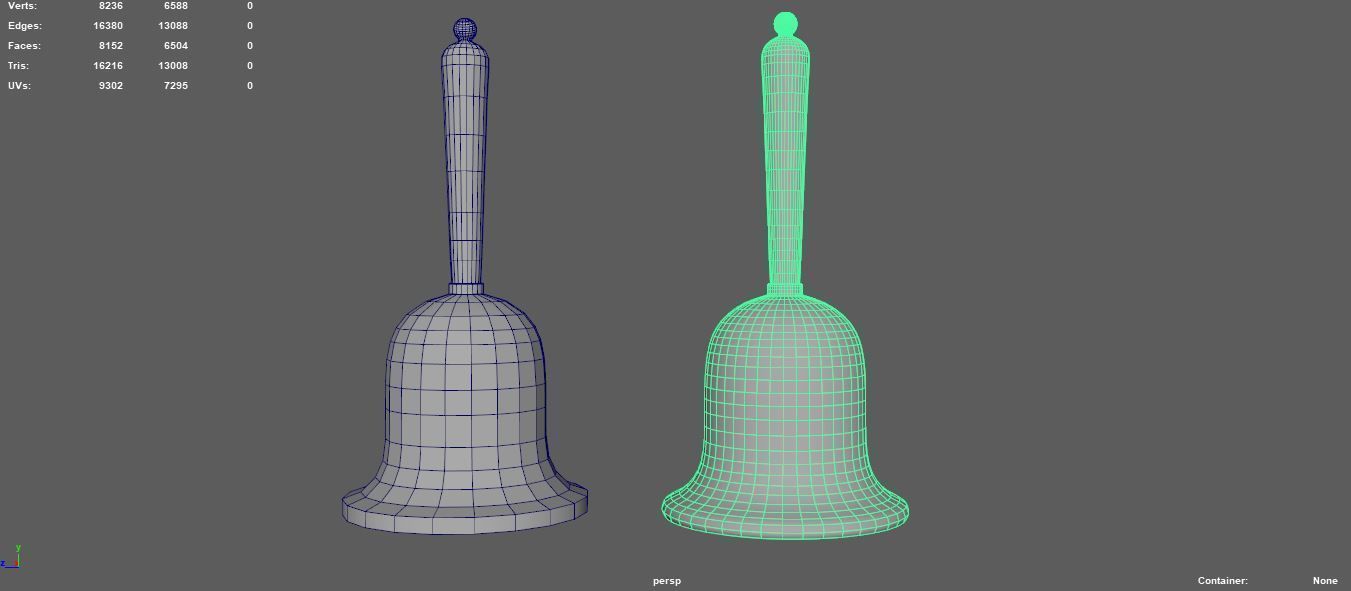Click the Tris value 13008
Screen dimensions: 1351x591
click(x=173, y=66)
